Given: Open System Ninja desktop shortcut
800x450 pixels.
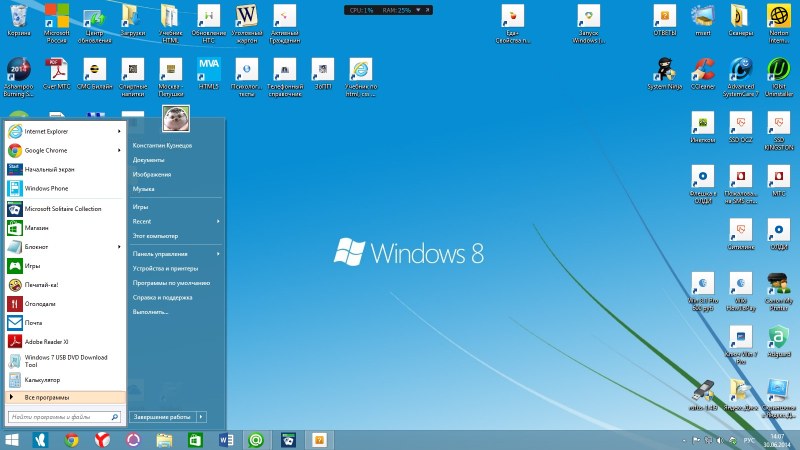Looking at the screenshot, I should click(666, 68).
